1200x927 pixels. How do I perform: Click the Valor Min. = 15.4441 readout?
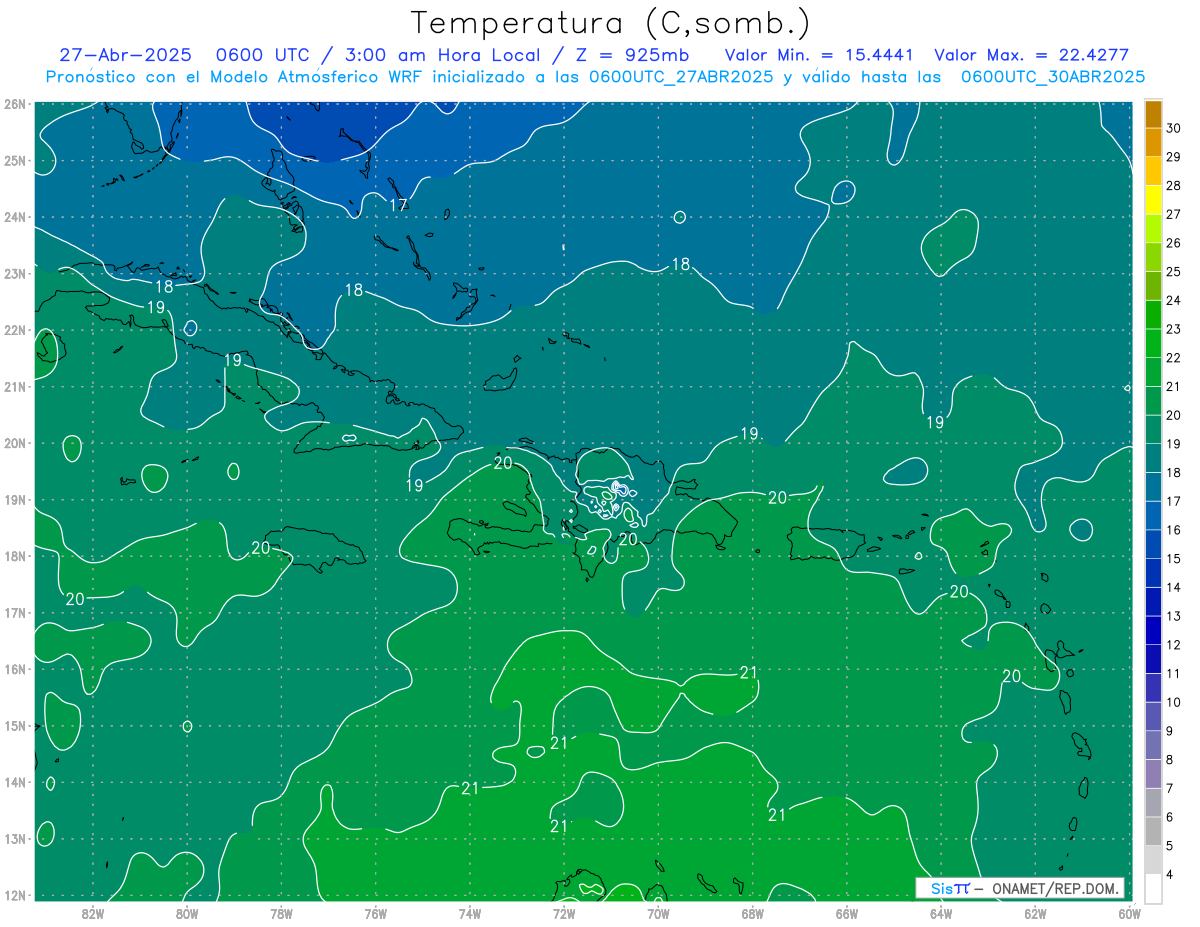pos(821,55)
